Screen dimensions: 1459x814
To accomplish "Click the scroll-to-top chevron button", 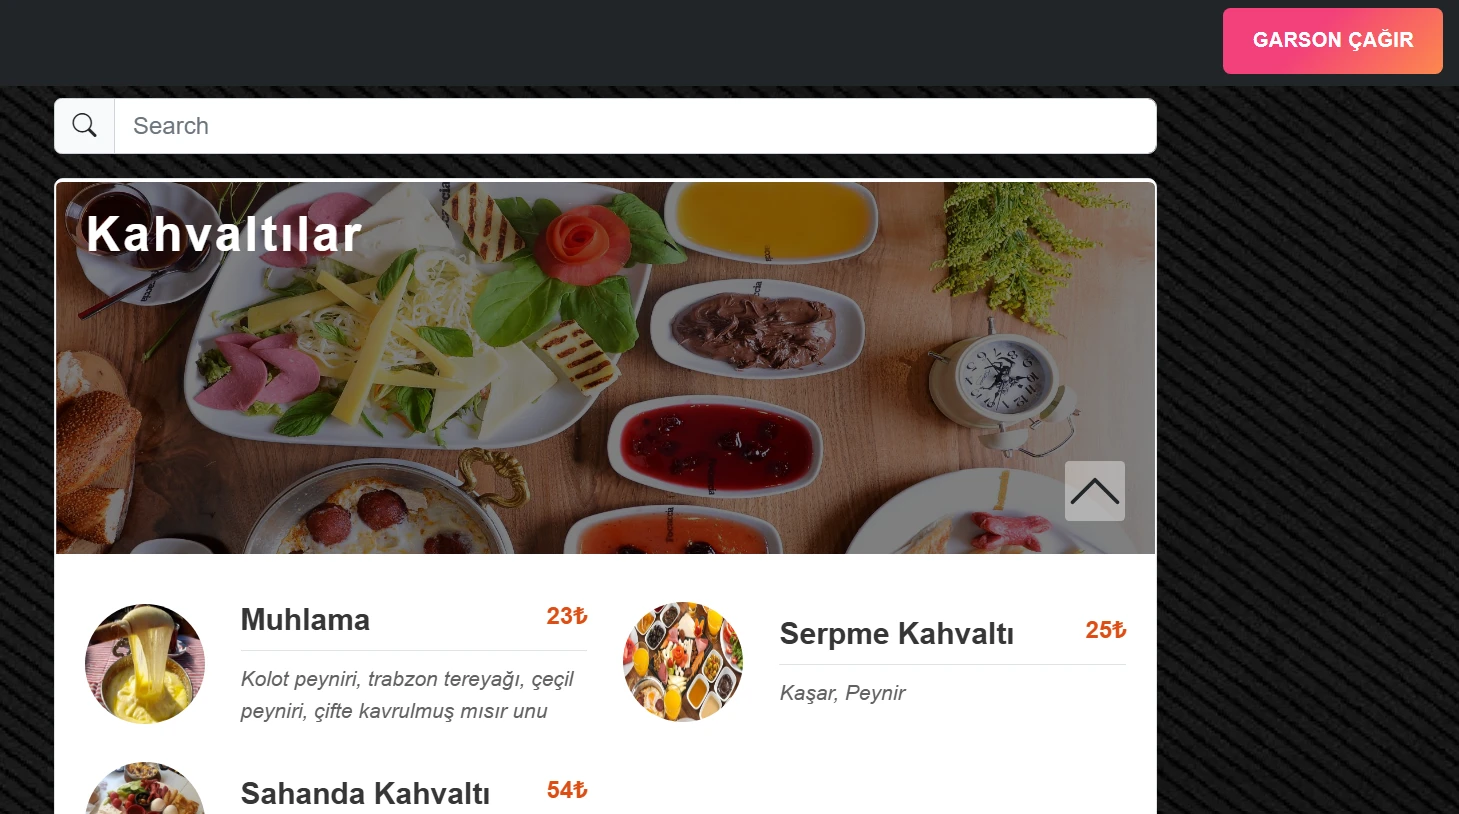I will click(x=1094, y=491).
